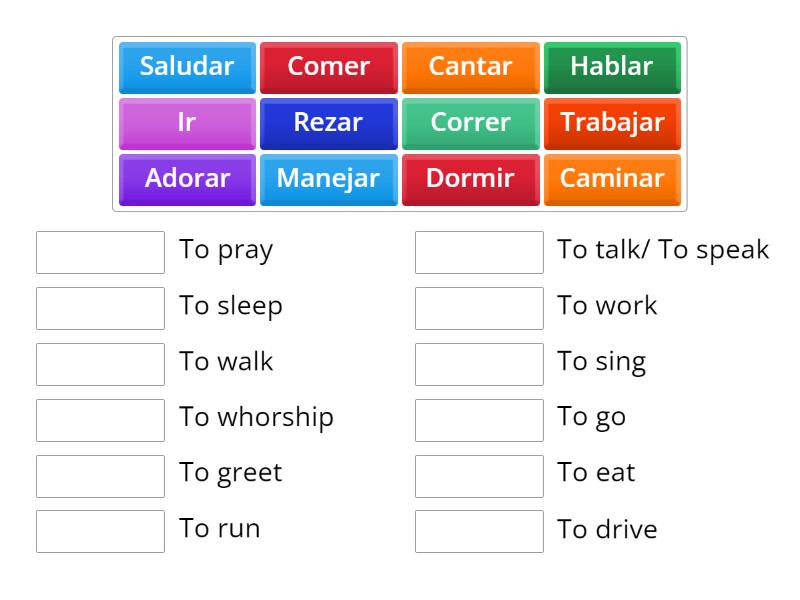
Task: Select the Trabajar tile
Action: pyautogui.click(x=612, y=123)
